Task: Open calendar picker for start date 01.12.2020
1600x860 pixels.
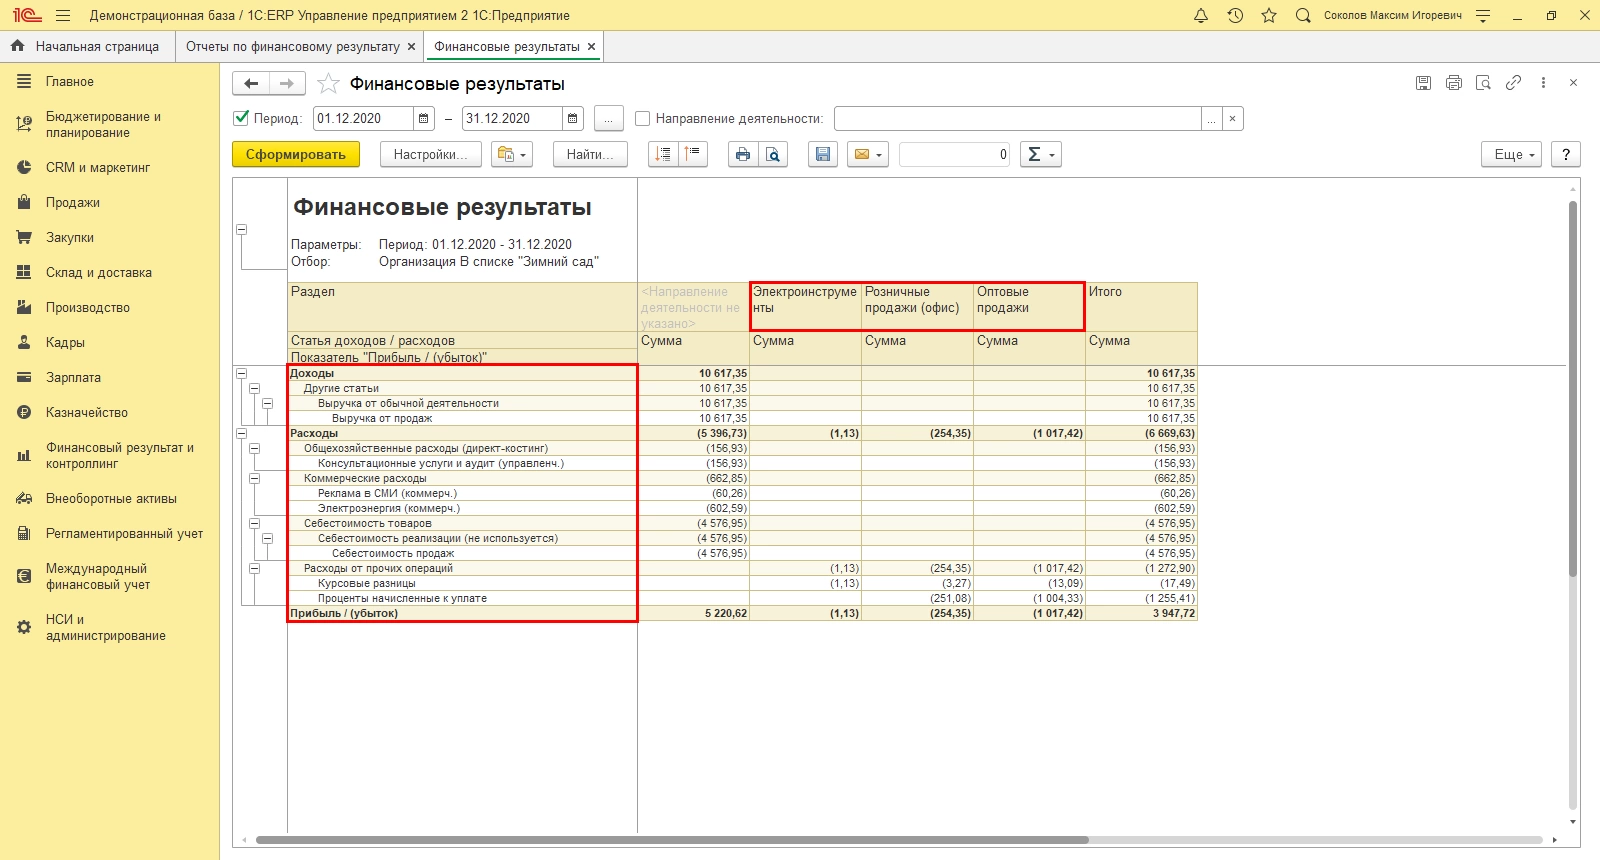Action: click(x=424, y=119)
